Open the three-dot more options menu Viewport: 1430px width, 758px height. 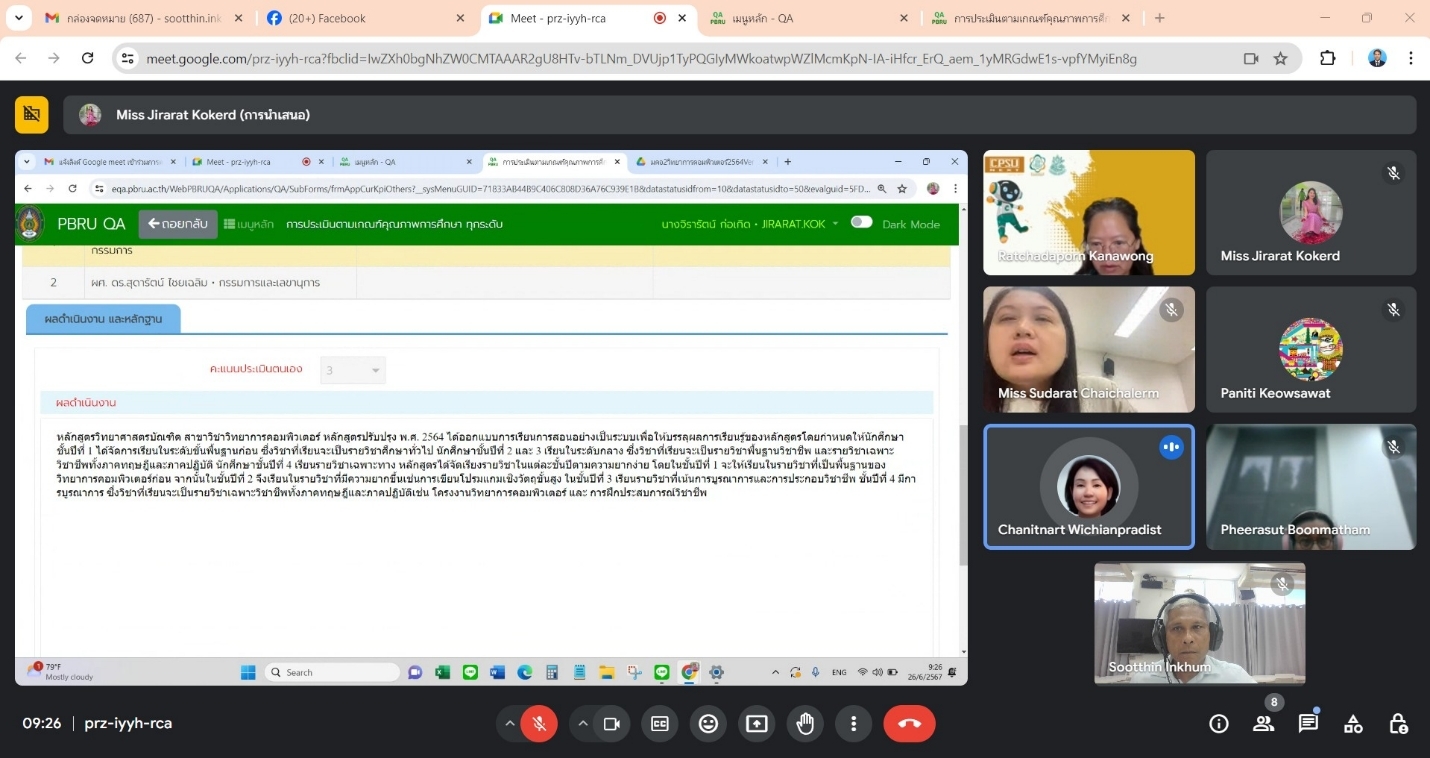[853, 724]
